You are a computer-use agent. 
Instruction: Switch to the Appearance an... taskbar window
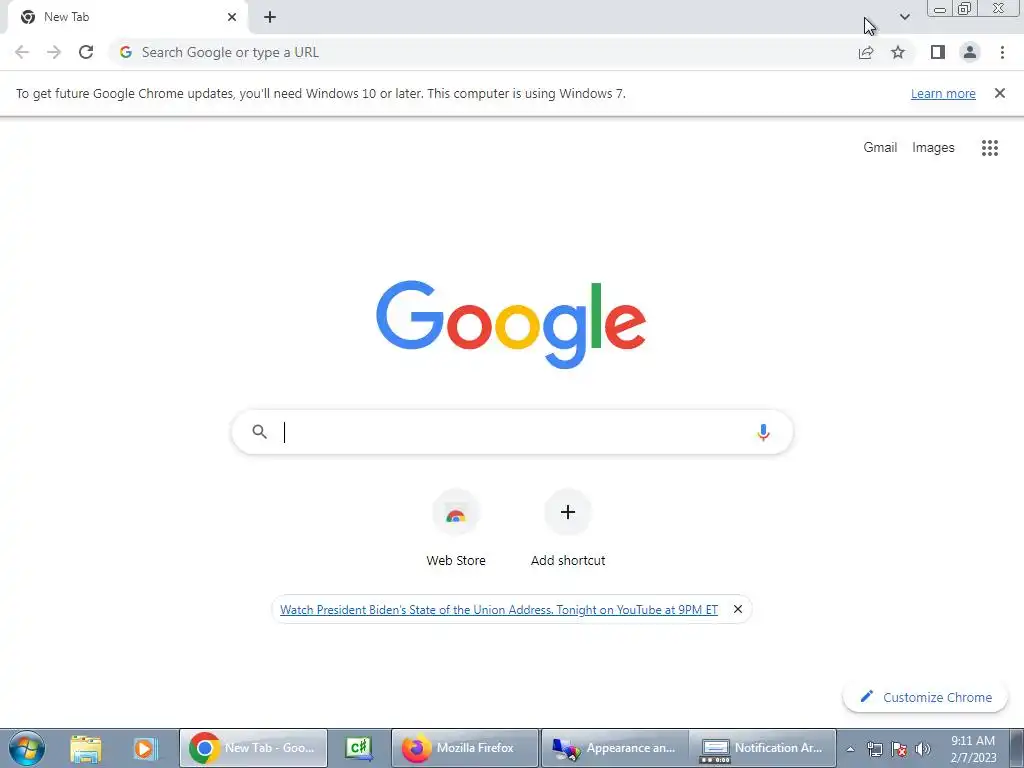(x=615, y=748)
